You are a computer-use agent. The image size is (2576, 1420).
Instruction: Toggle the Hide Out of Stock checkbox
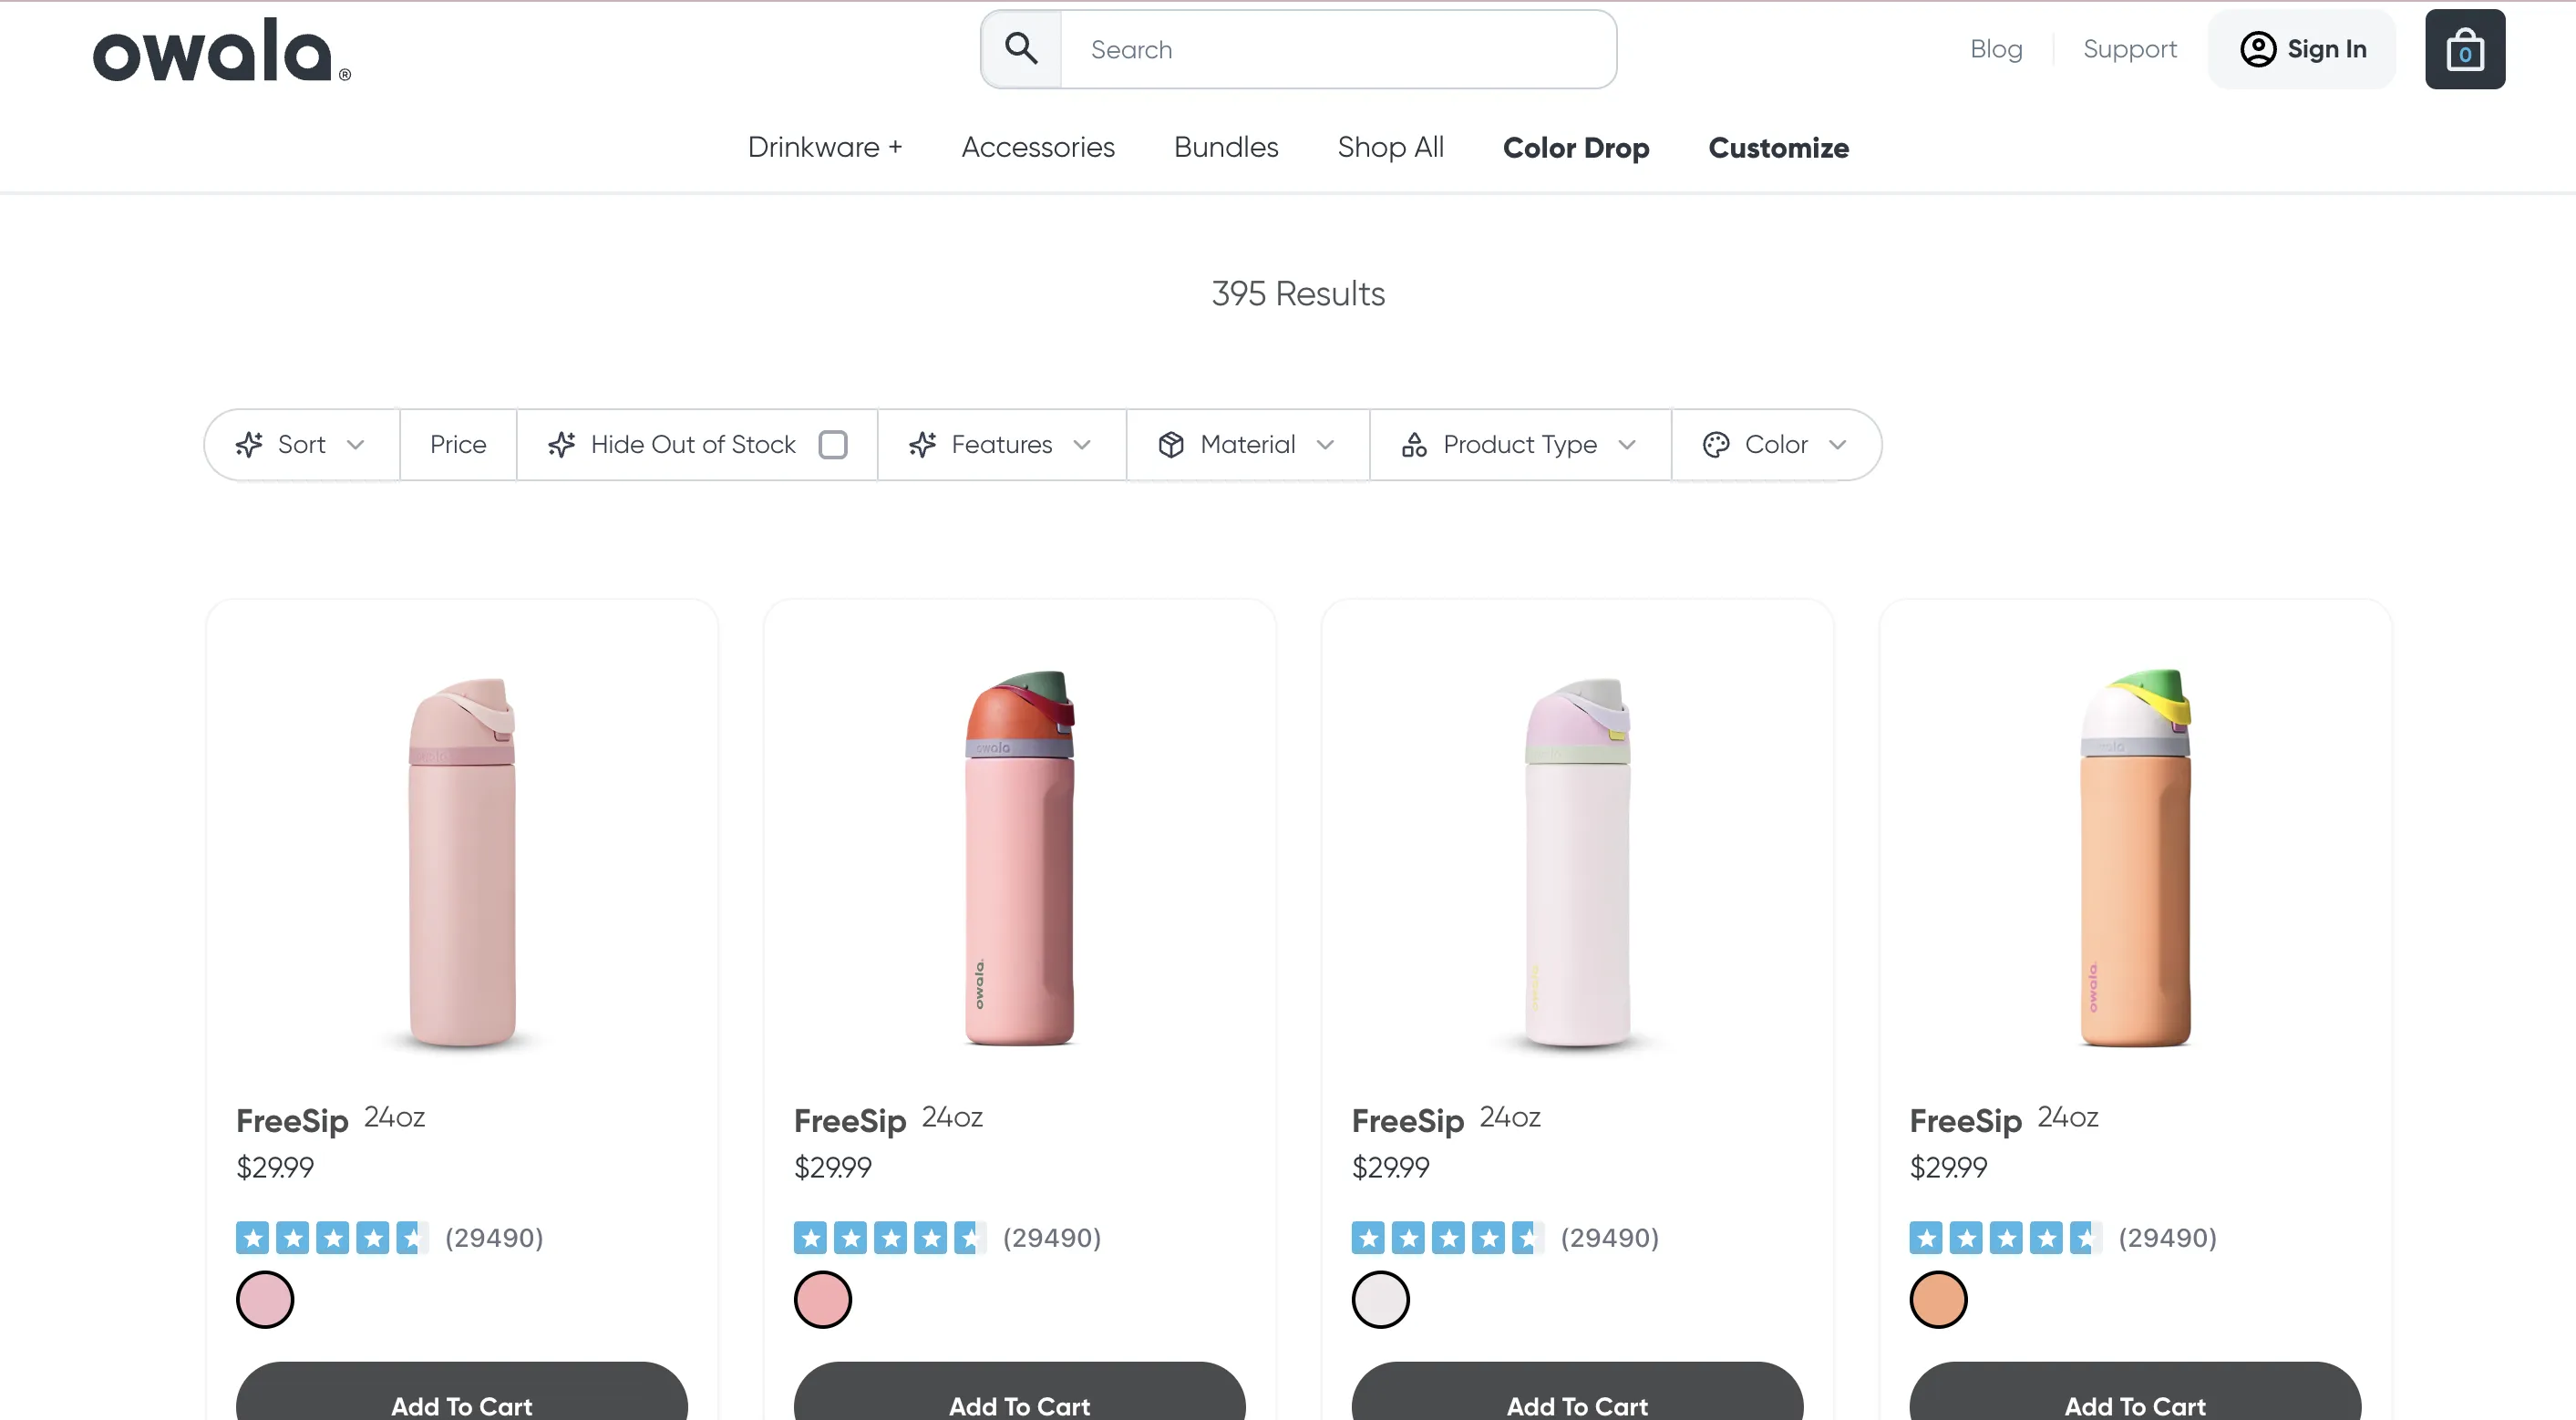pyautogui.click(x=833, y=445)
